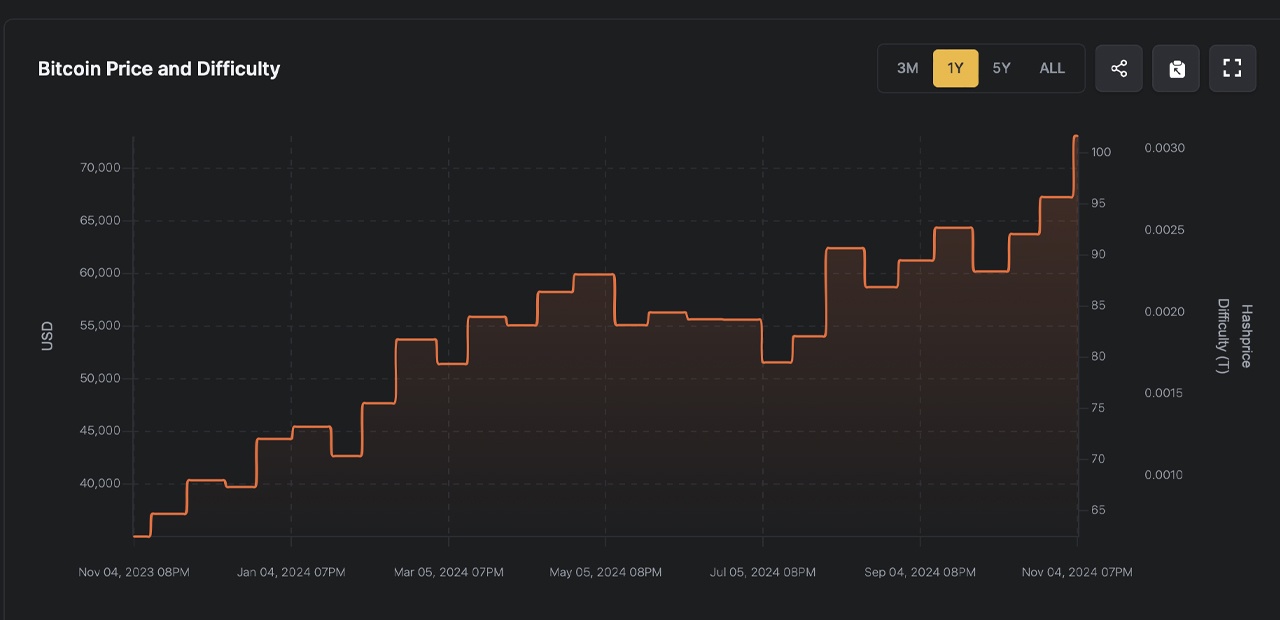Select the highlighted 1Y range tab

tap(955, 69)
